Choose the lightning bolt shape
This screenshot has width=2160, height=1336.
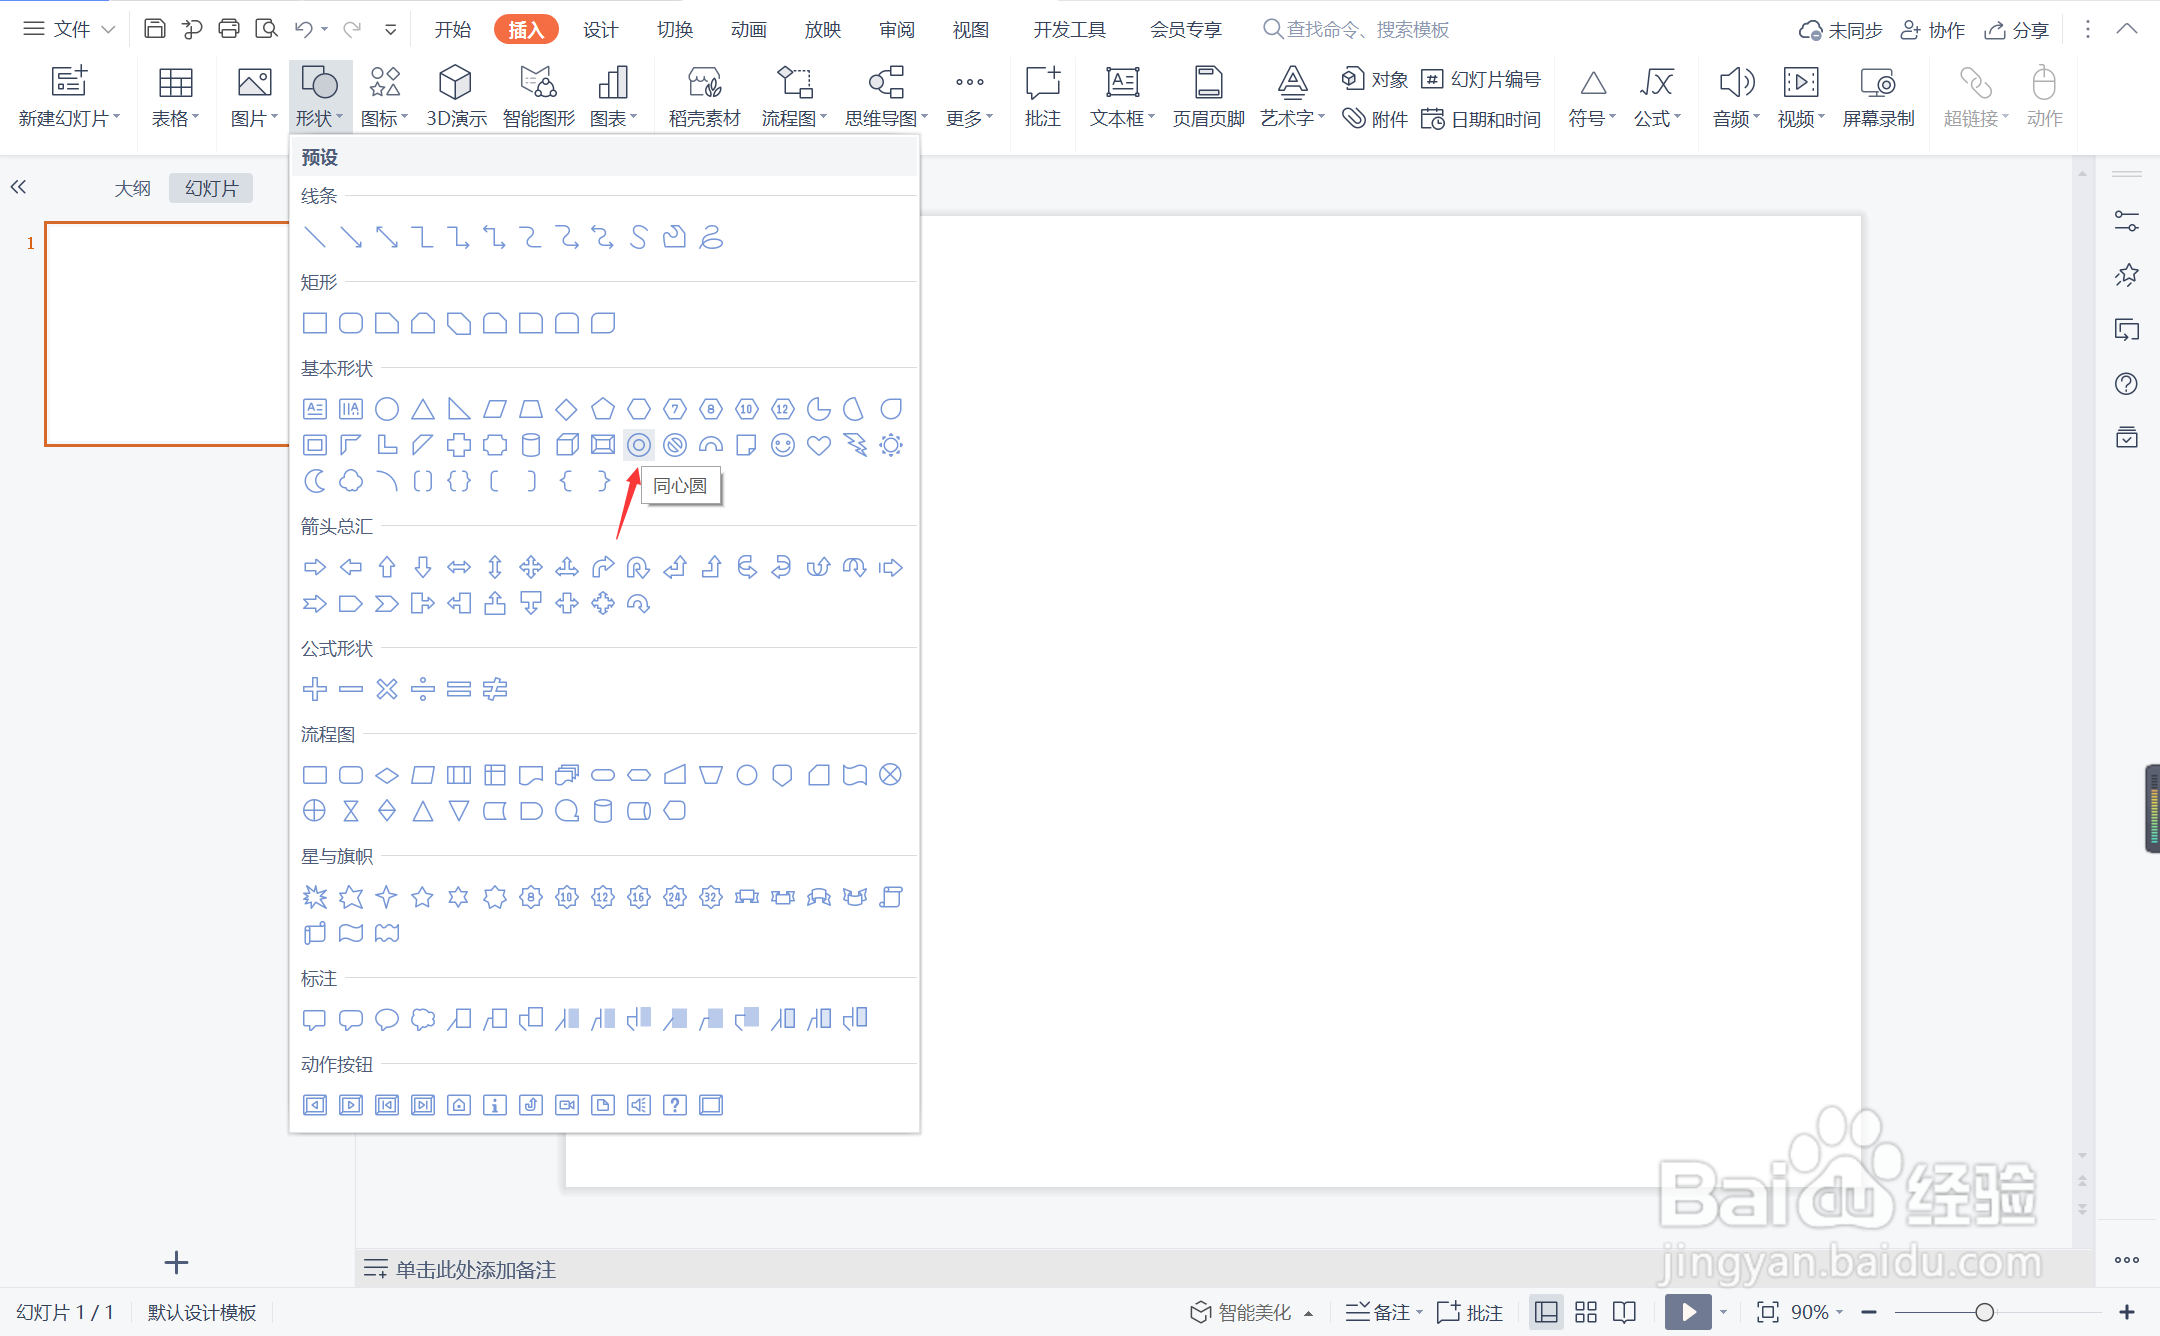855,445
